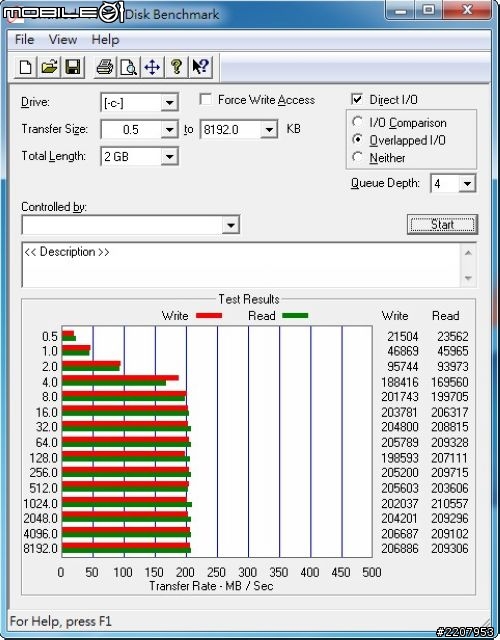Image resolution: width=500 pixels, height=640 pixels.
Task: Open the View menu
Action: (x=63, y=40)
